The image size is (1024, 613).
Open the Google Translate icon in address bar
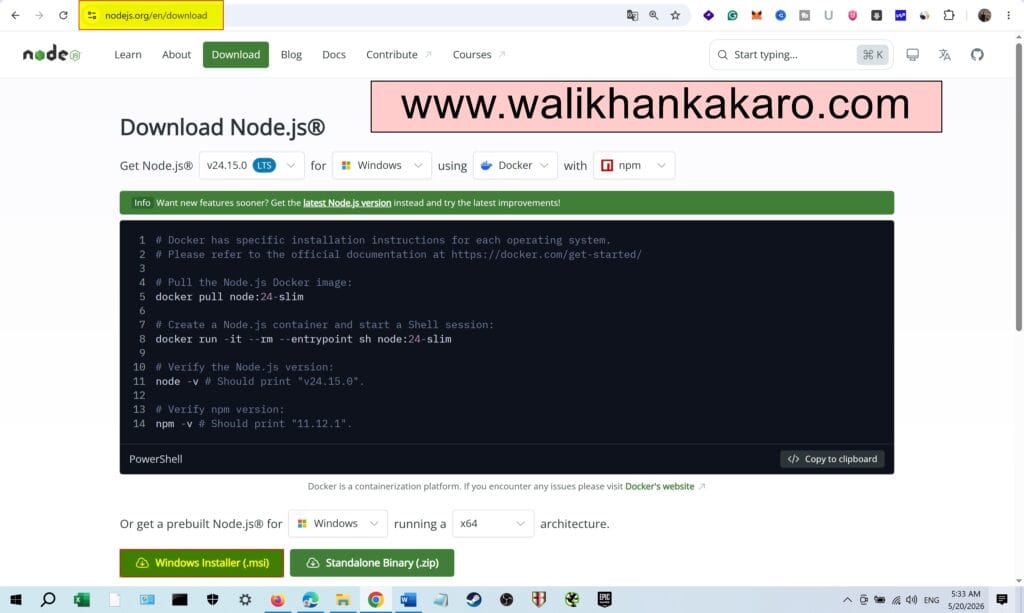coord(632,15)
